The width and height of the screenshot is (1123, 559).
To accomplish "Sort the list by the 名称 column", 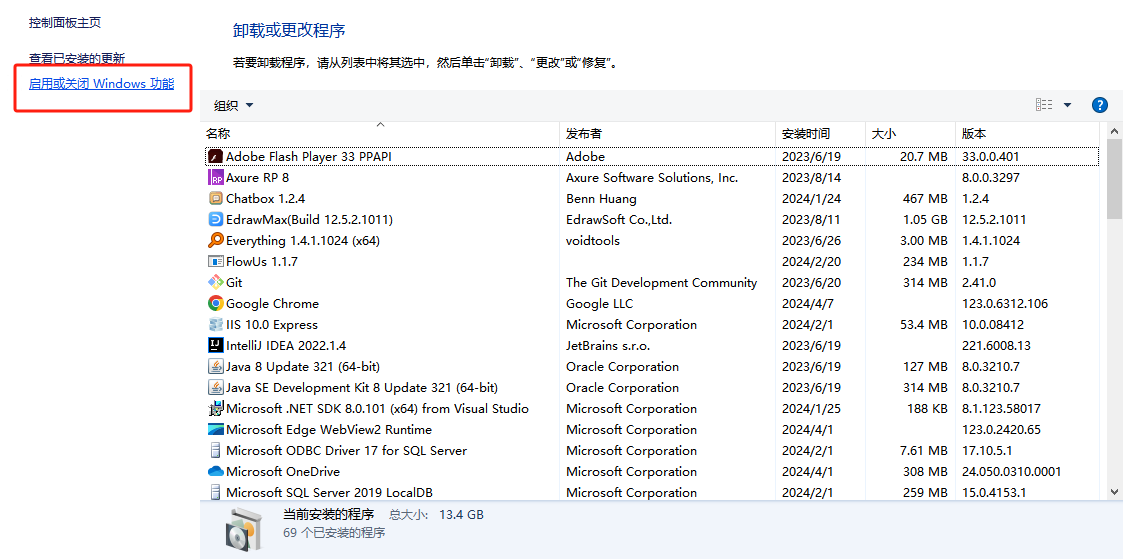I will (381, 133).
